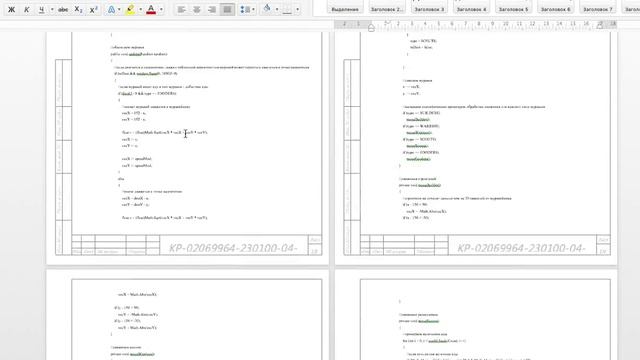The width and height of the screenshot is (640, 360).
Task: Apply the Заголовок 2 style
Action: (387, 7)
